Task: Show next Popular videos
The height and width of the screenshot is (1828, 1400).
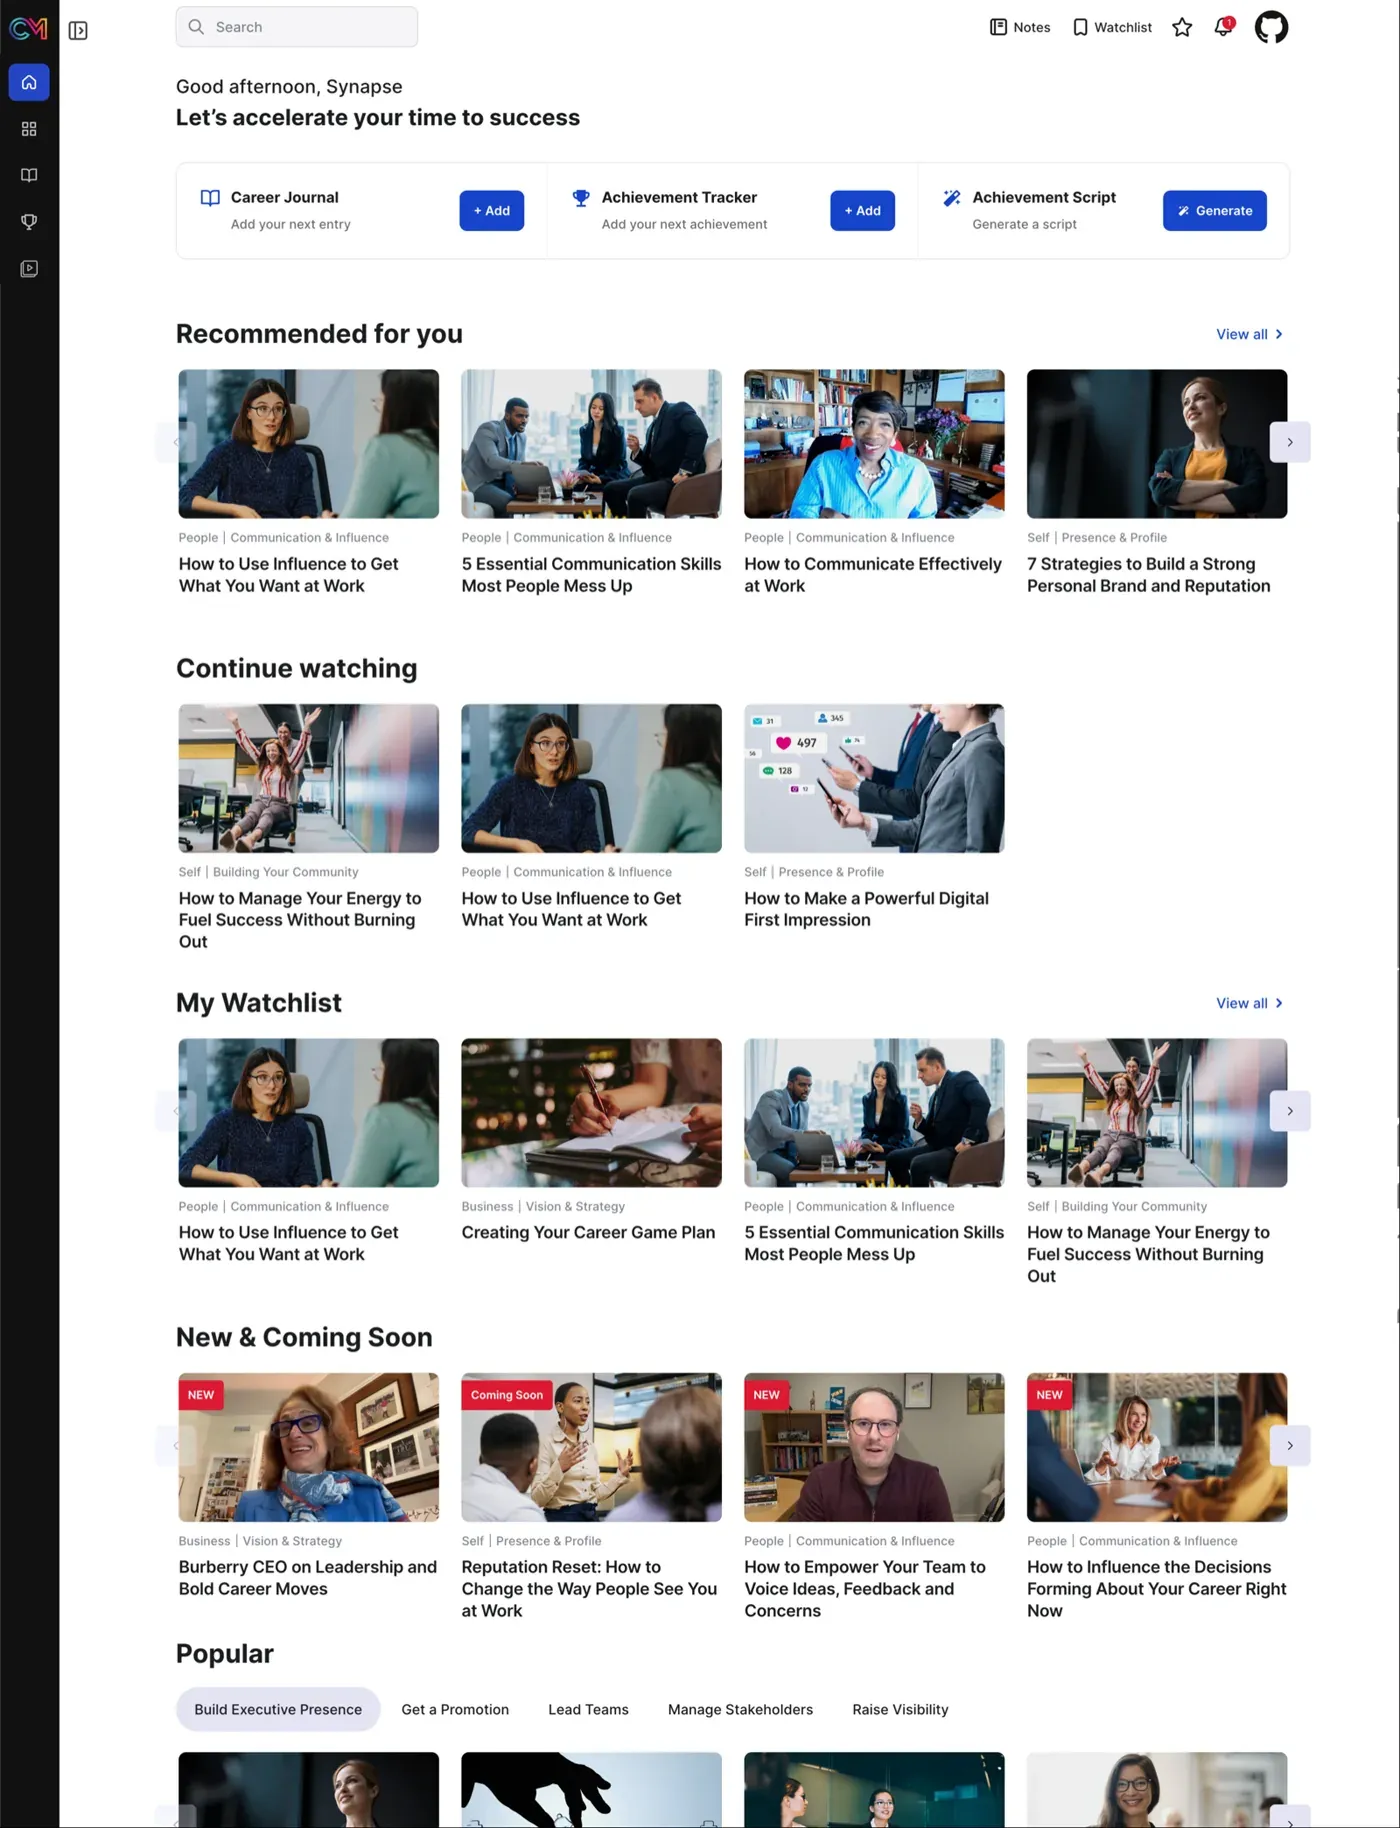Action: pyautogui.click(x=1290, y=1817)
